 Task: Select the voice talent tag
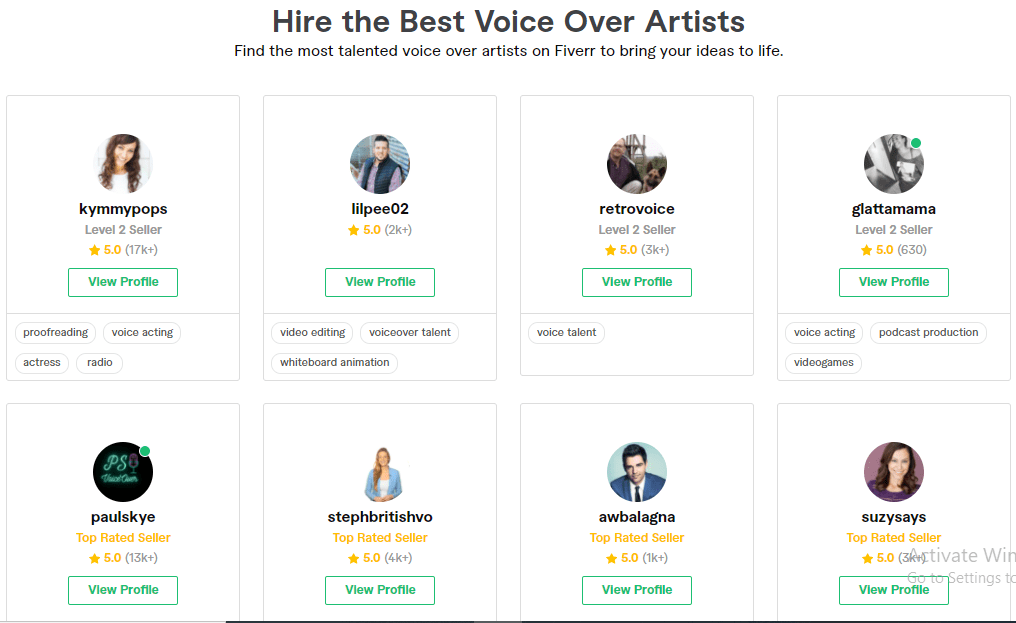566,333
